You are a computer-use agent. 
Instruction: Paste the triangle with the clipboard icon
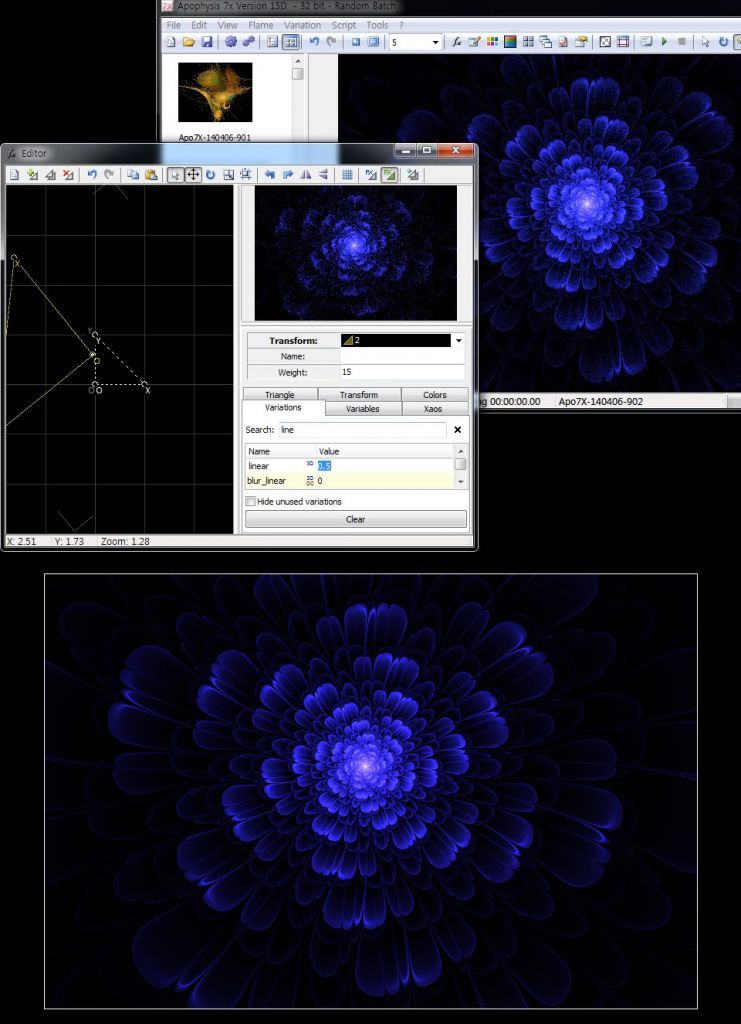point(151,174)
